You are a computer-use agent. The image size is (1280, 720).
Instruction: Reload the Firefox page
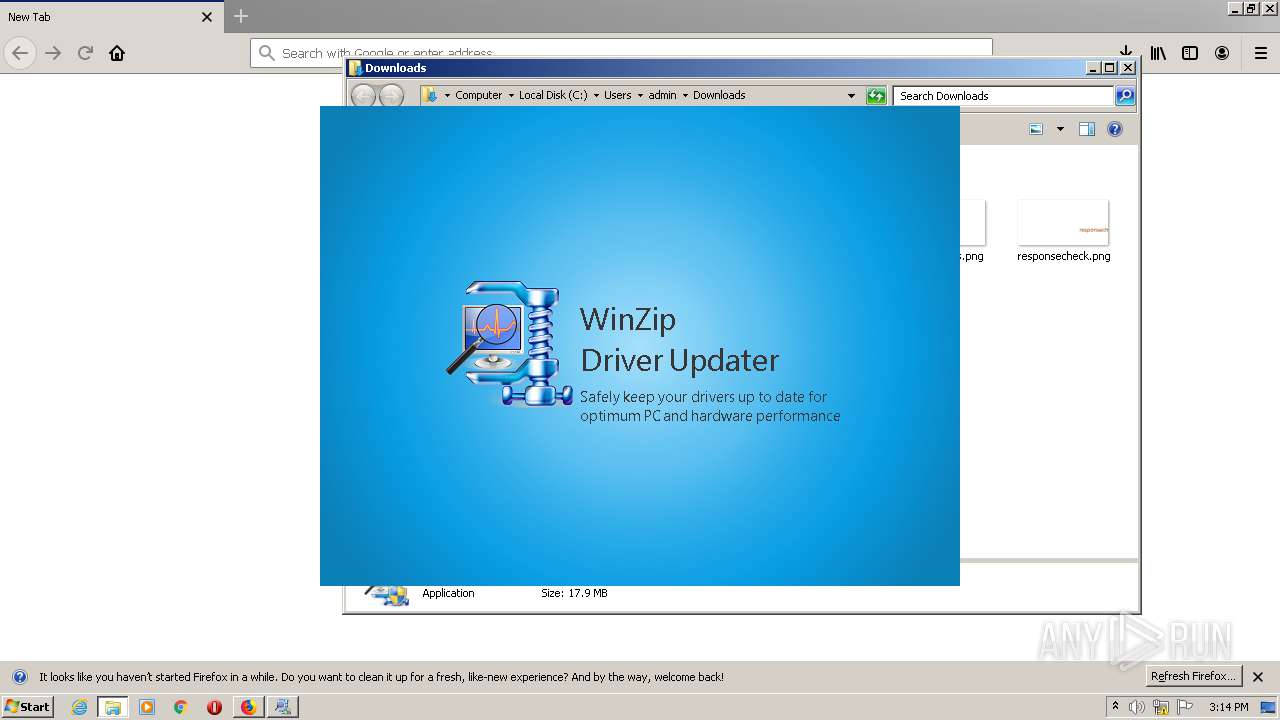coord(85,53)
